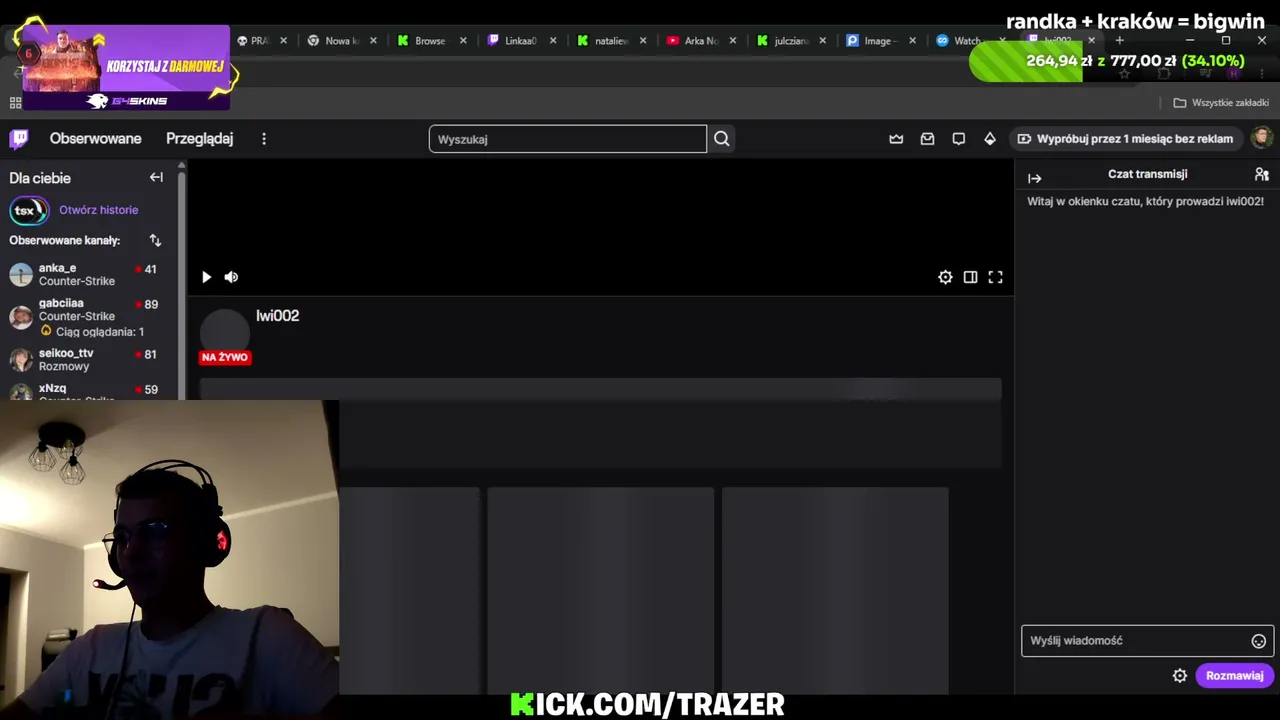Viewport: 1280px width, 720px height.
Task: Click the magnifier search button
Action: (x=722, y=139)
